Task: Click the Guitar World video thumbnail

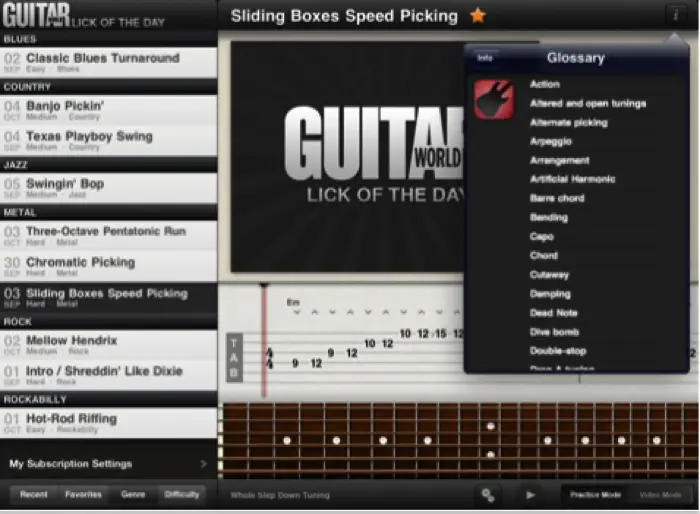Action: (347, 156)
